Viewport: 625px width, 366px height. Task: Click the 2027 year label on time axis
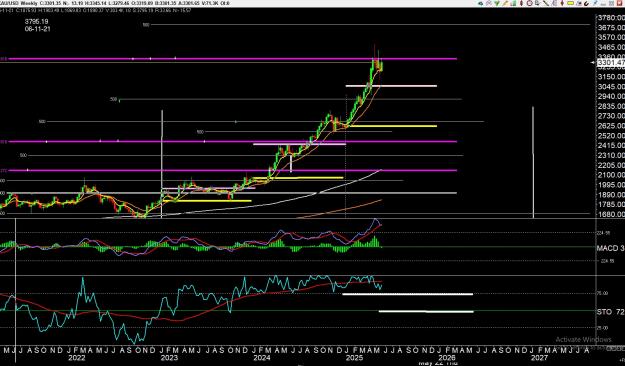(x=539, y=358)
